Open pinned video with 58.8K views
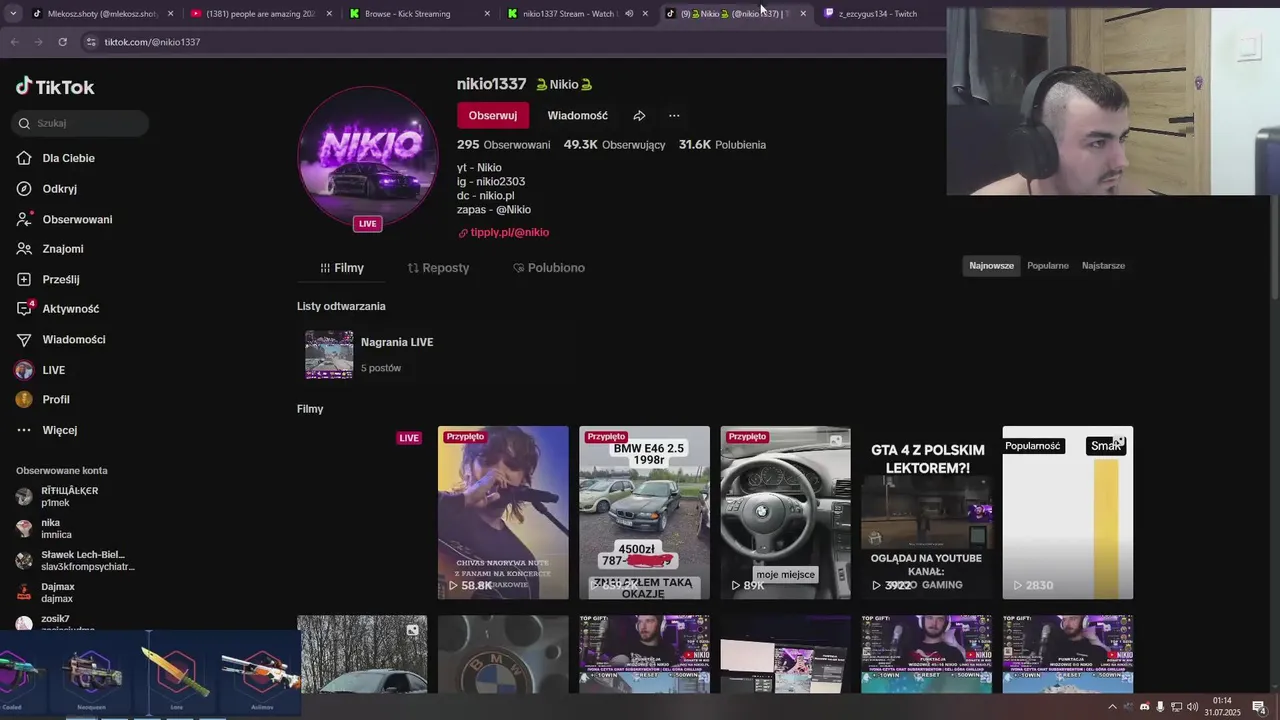1280x720 pixels. (503, 513)
